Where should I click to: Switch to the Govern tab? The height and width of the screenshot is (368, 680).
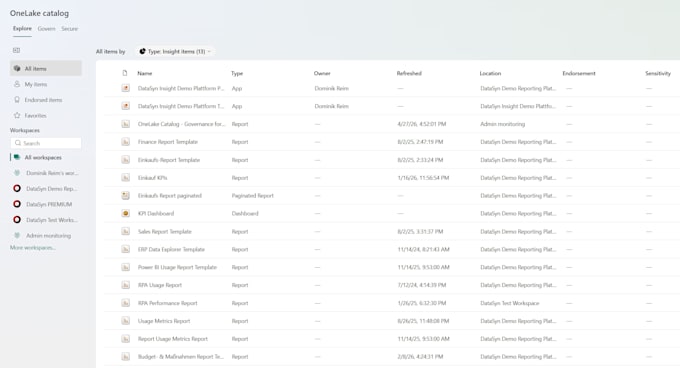point(46,29)
